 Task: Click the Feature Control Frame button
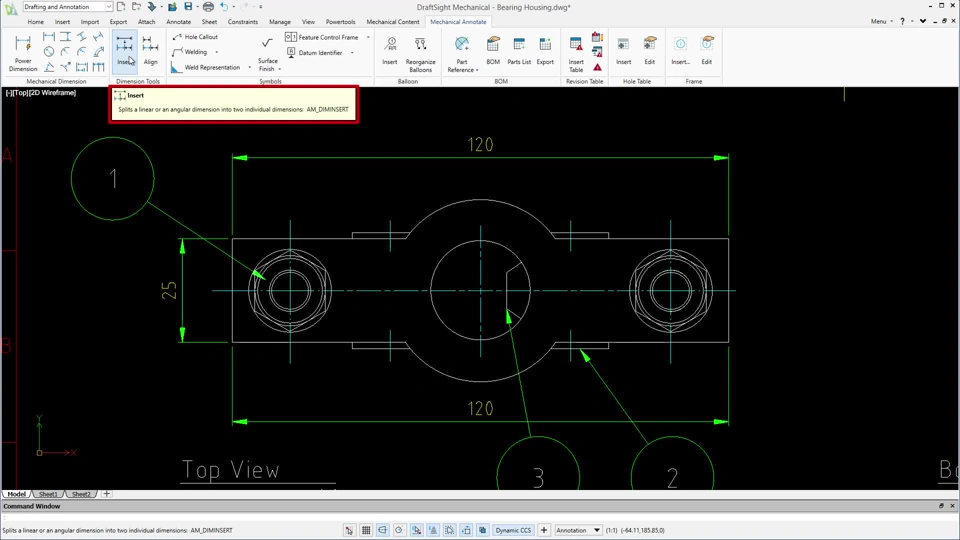tap(322, 37)
